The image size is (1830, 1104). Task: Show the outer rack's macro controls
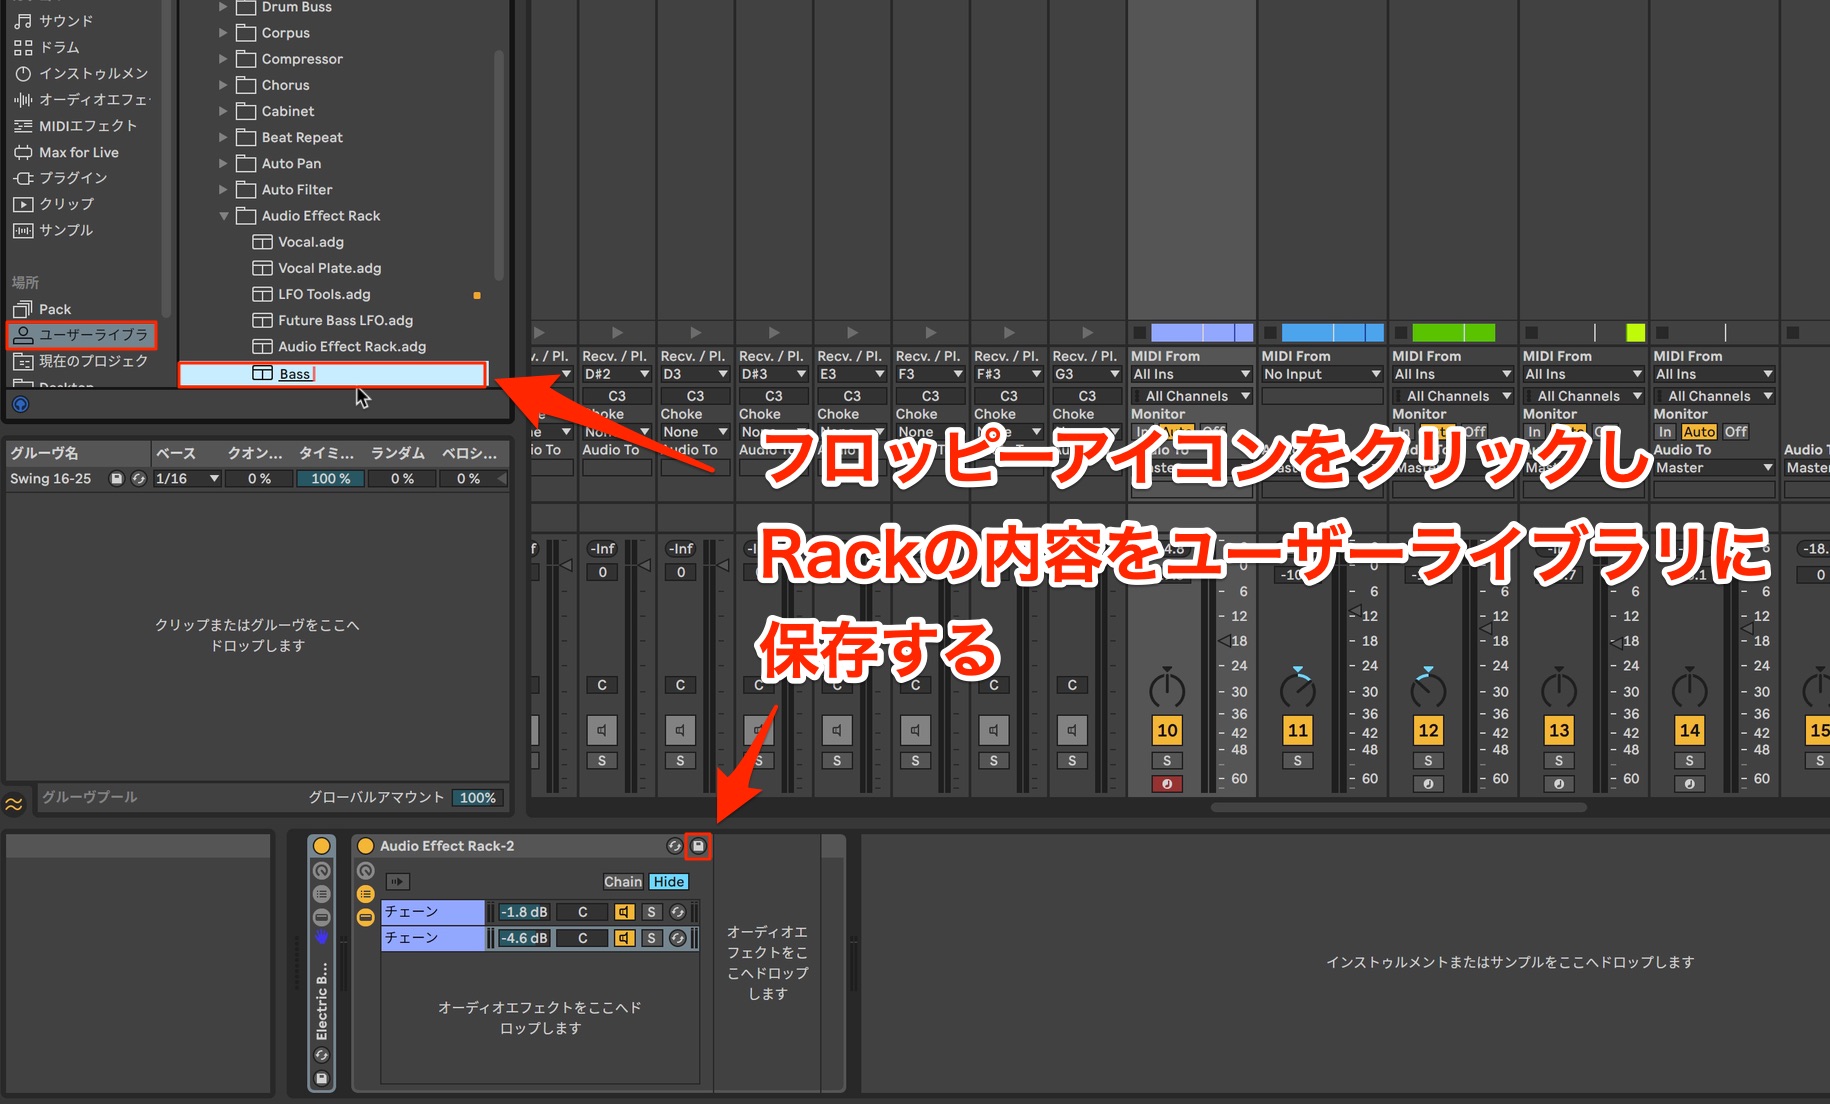click(322, 871)
